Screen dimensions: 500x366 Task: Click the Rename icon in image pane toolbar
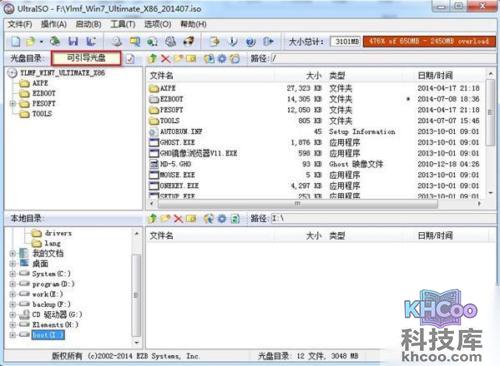pyautogui.click(x=191, y=59)
